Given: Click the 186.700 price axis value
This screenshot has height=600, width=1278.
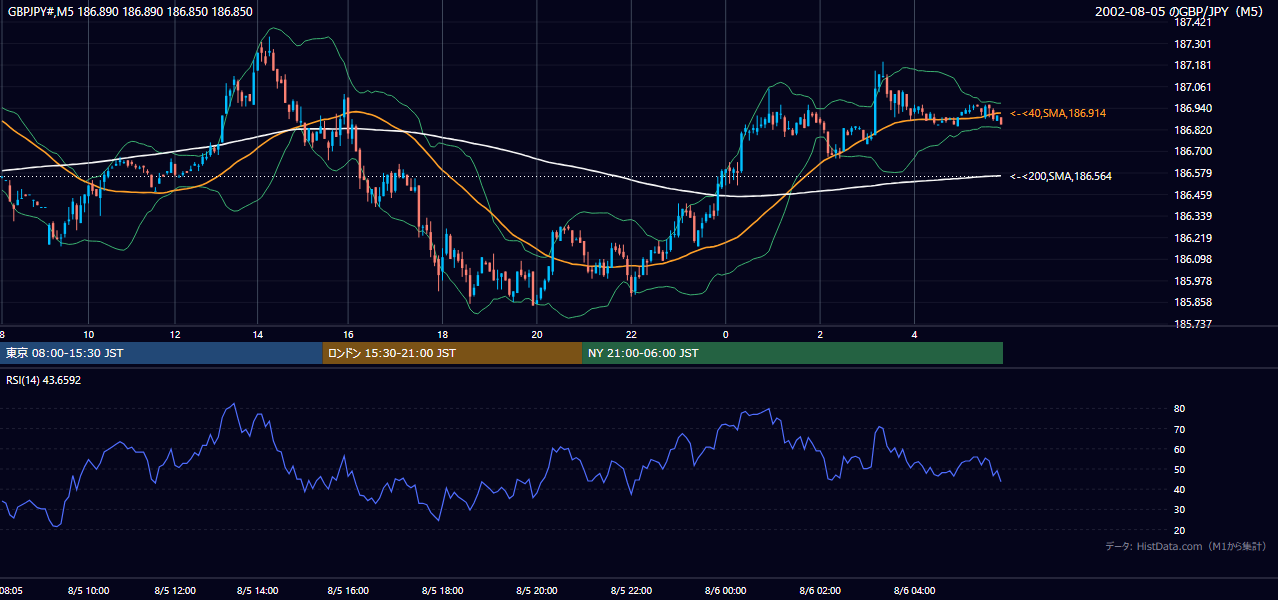Looking at the screenshot, I should [x=1193, y=151].
